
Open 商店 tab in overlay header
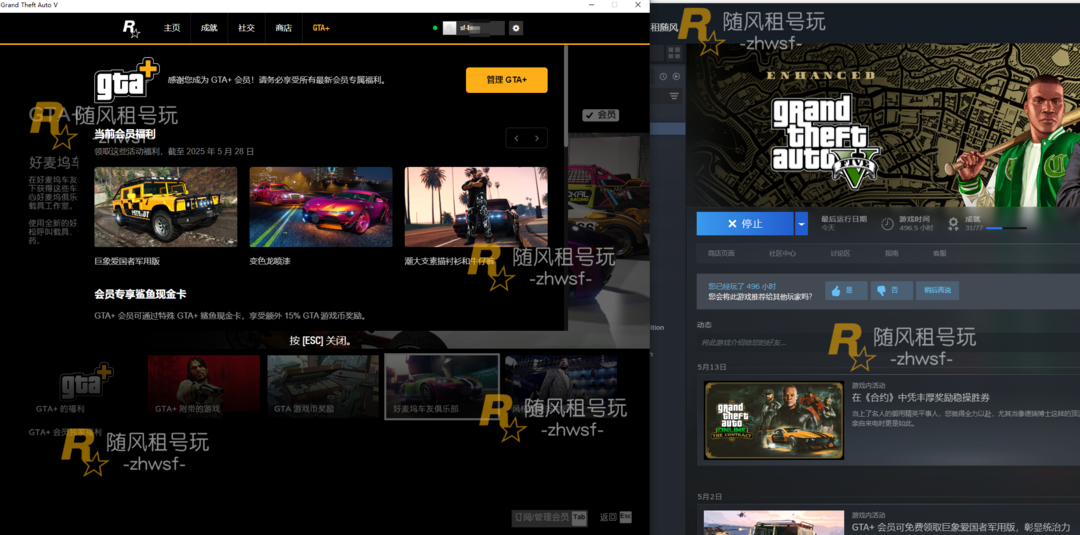pos(283,28)
